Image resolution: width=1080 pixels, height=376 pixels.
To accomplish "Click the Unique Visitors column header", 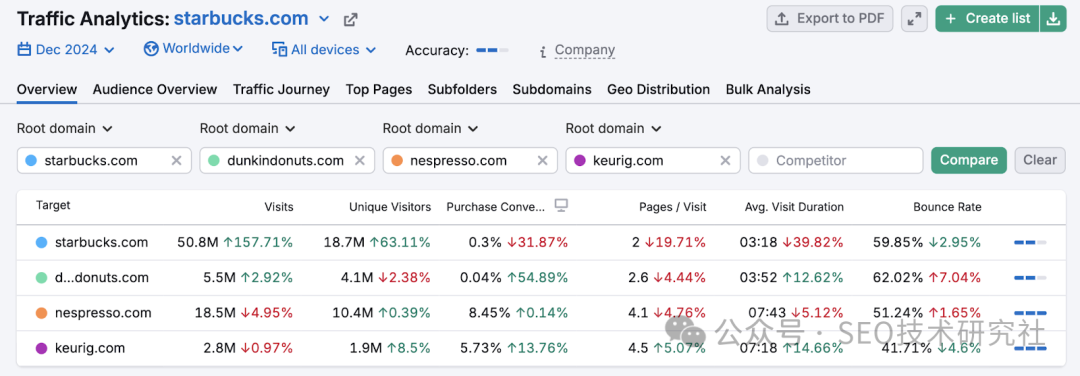I will (x=390, y=207).
